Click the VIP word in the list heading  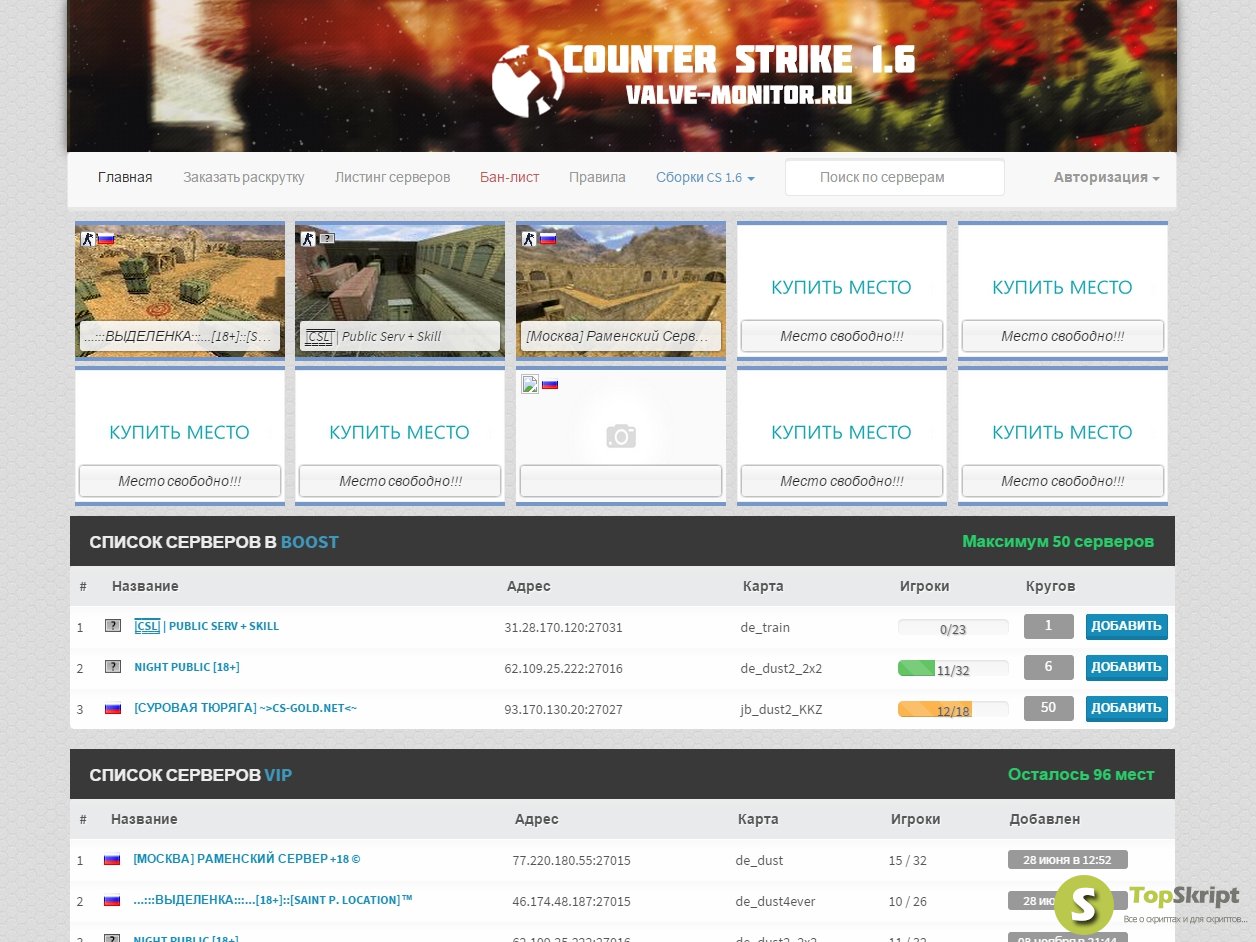tap(278, 775)
